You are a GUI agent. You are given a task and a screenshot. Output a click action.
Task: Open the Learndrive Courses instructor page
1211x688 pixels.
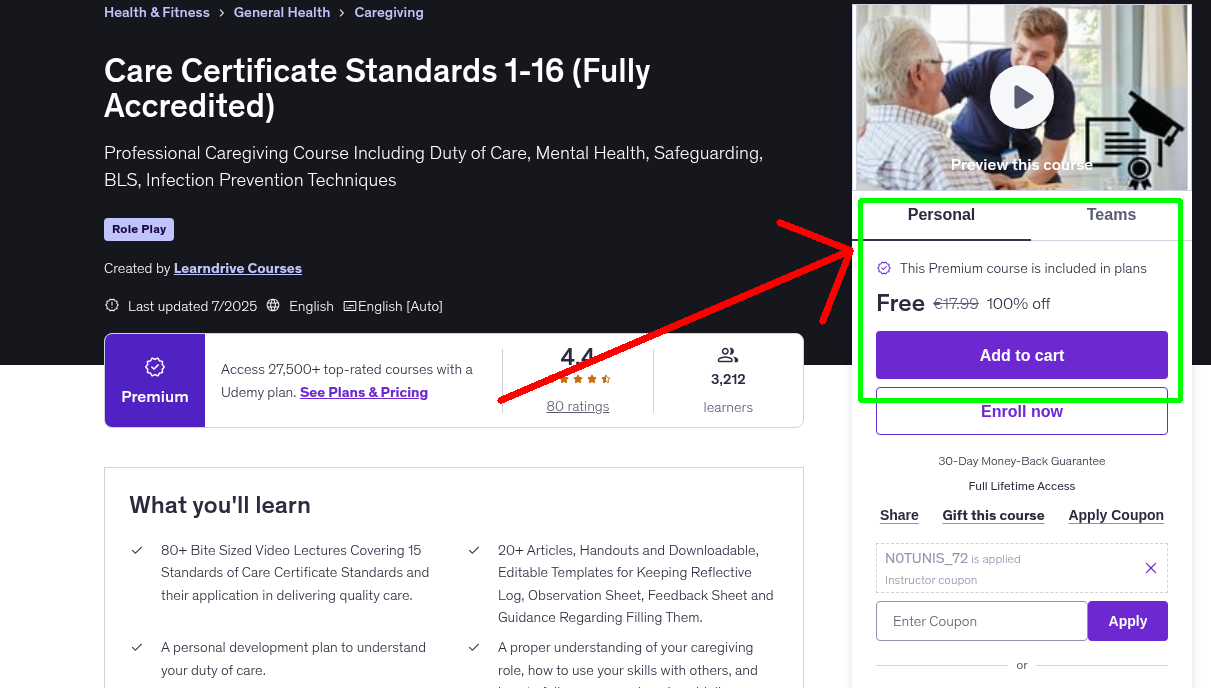coord(237,268)
